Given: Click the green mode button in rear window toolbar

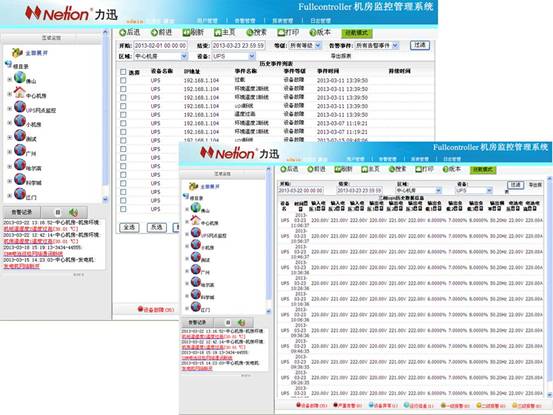Looking at the screenshot, I should tap(357, 33).
